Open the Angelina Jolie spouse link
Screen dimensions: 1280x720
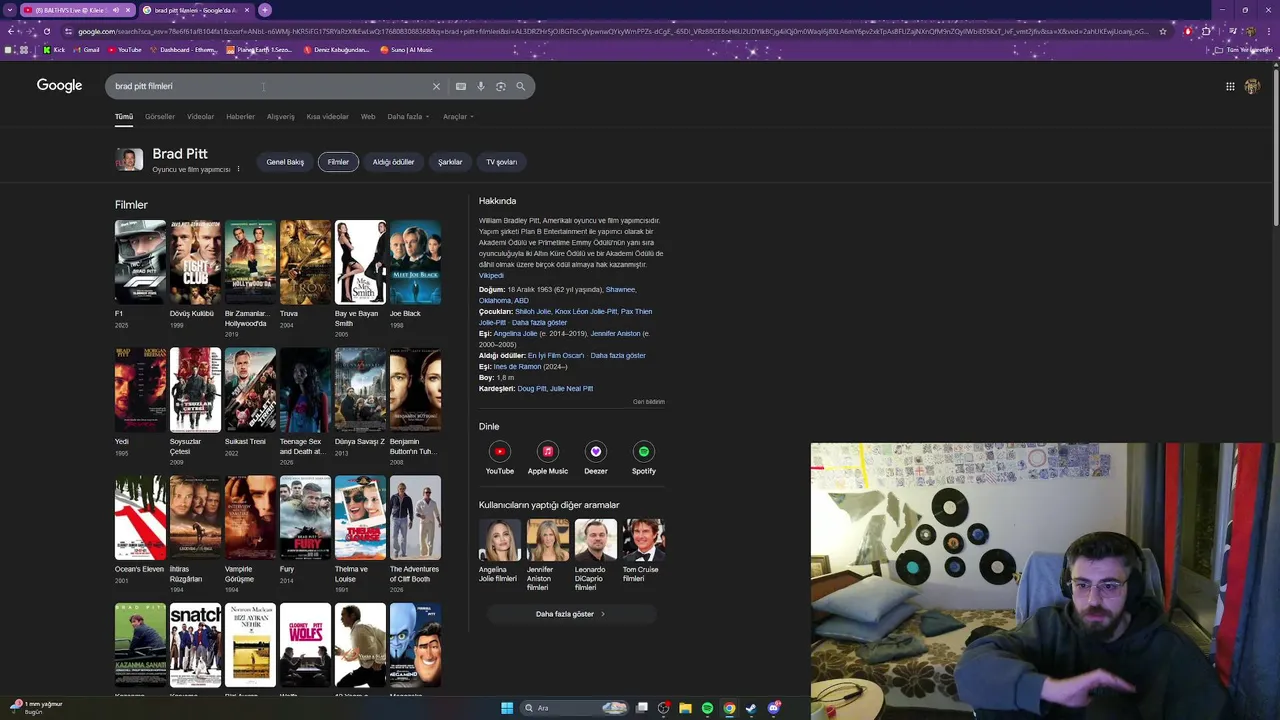515,334
